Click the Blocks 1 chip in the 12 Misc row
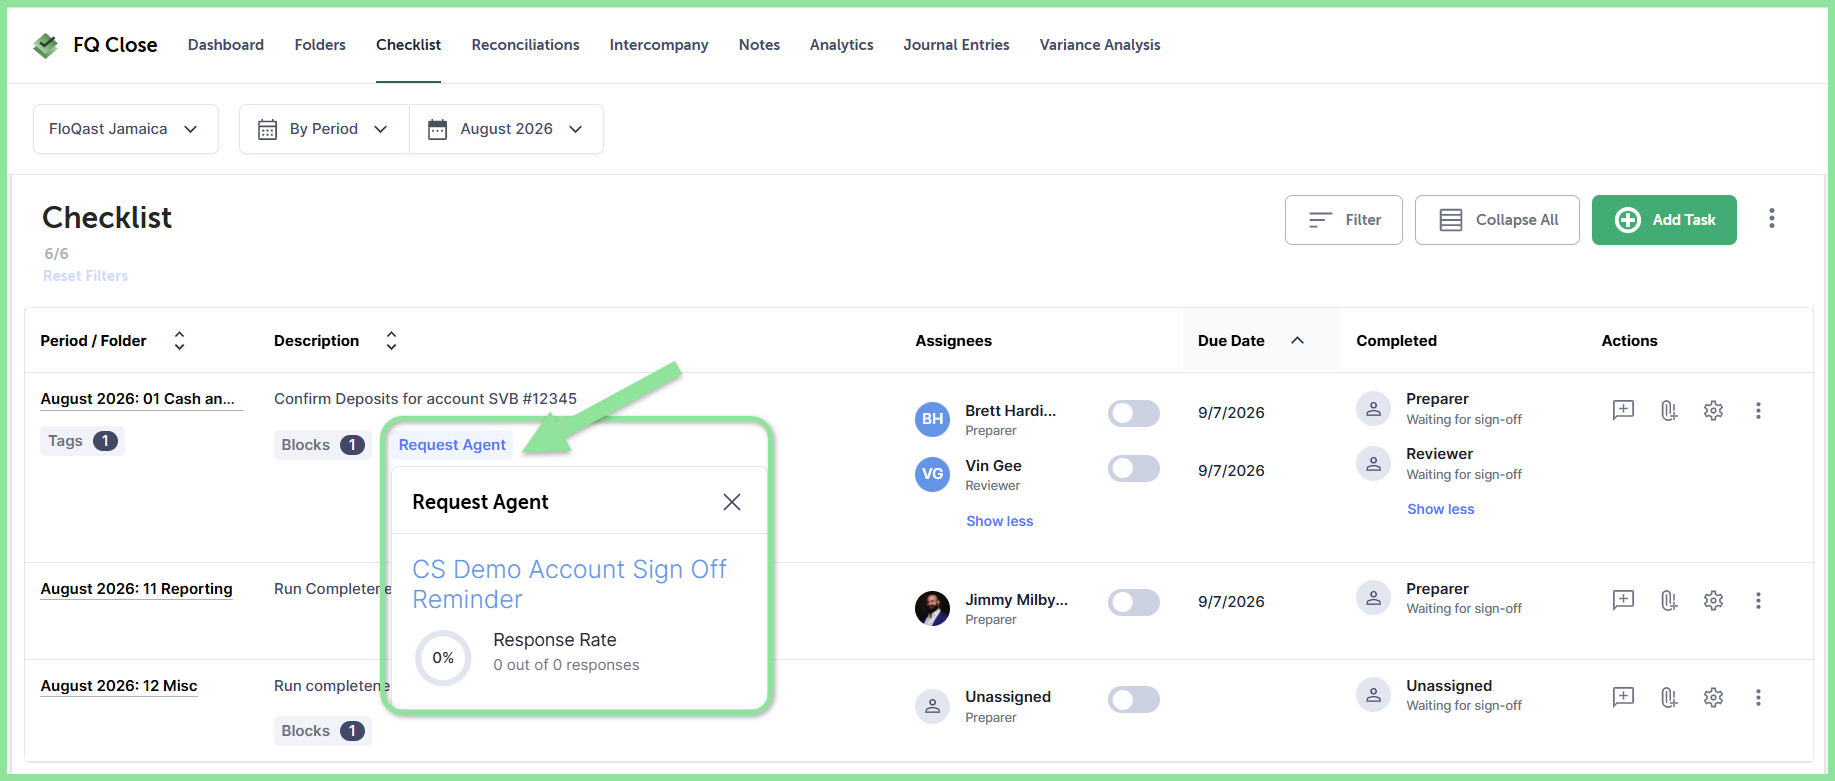 pyautogui.click(x=322, y=731)
